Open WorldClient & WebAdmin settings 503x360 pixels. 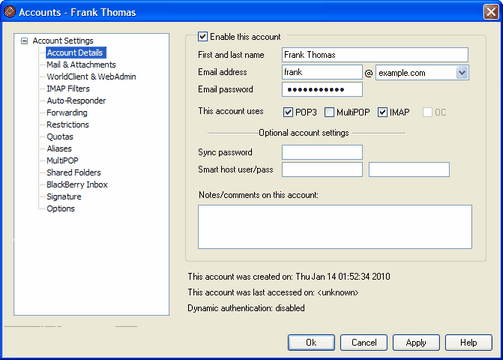(x=91, y=77)
